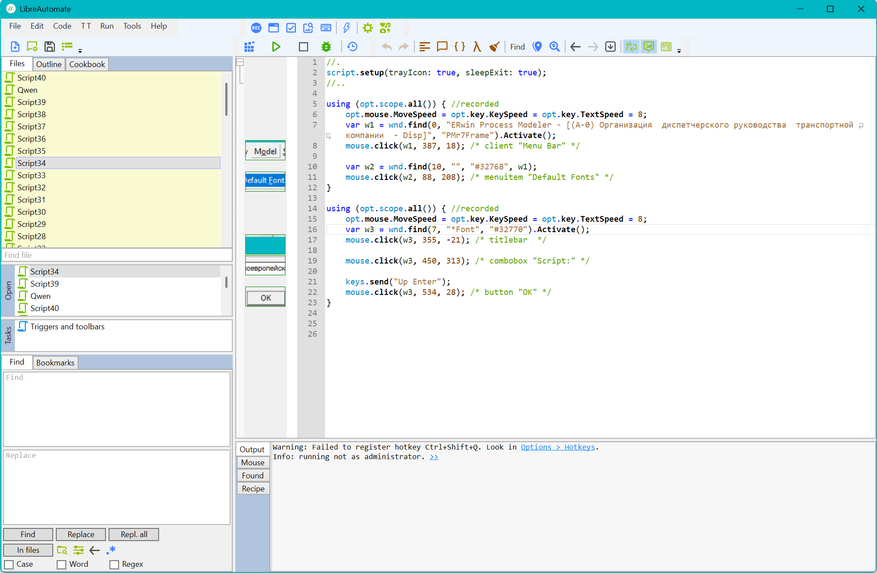Toggle the third green editor view icon

tap(666, 46)
